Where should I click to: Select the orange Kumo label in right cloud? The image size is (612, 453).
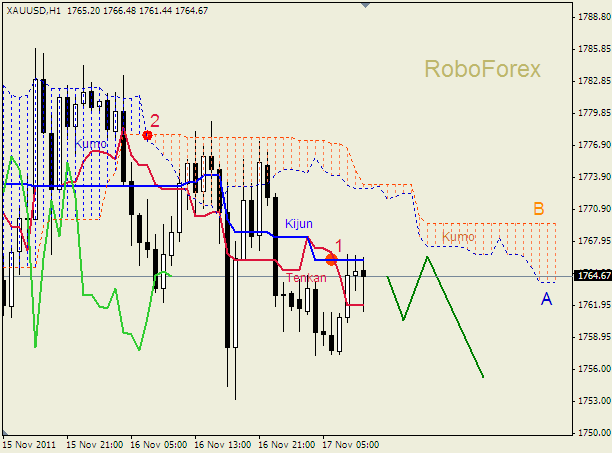point(458,236)
